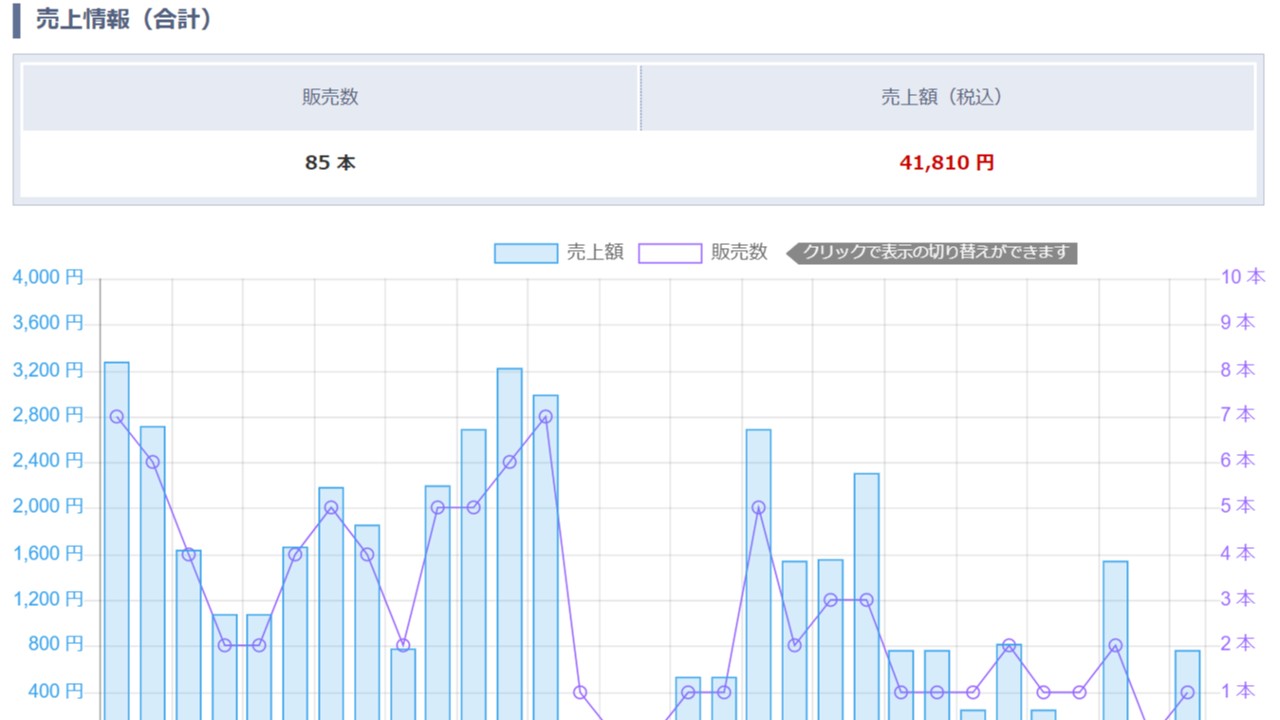Toggle the 売上額 legend series
The image size is (1280, 720).
click(559, 253)
